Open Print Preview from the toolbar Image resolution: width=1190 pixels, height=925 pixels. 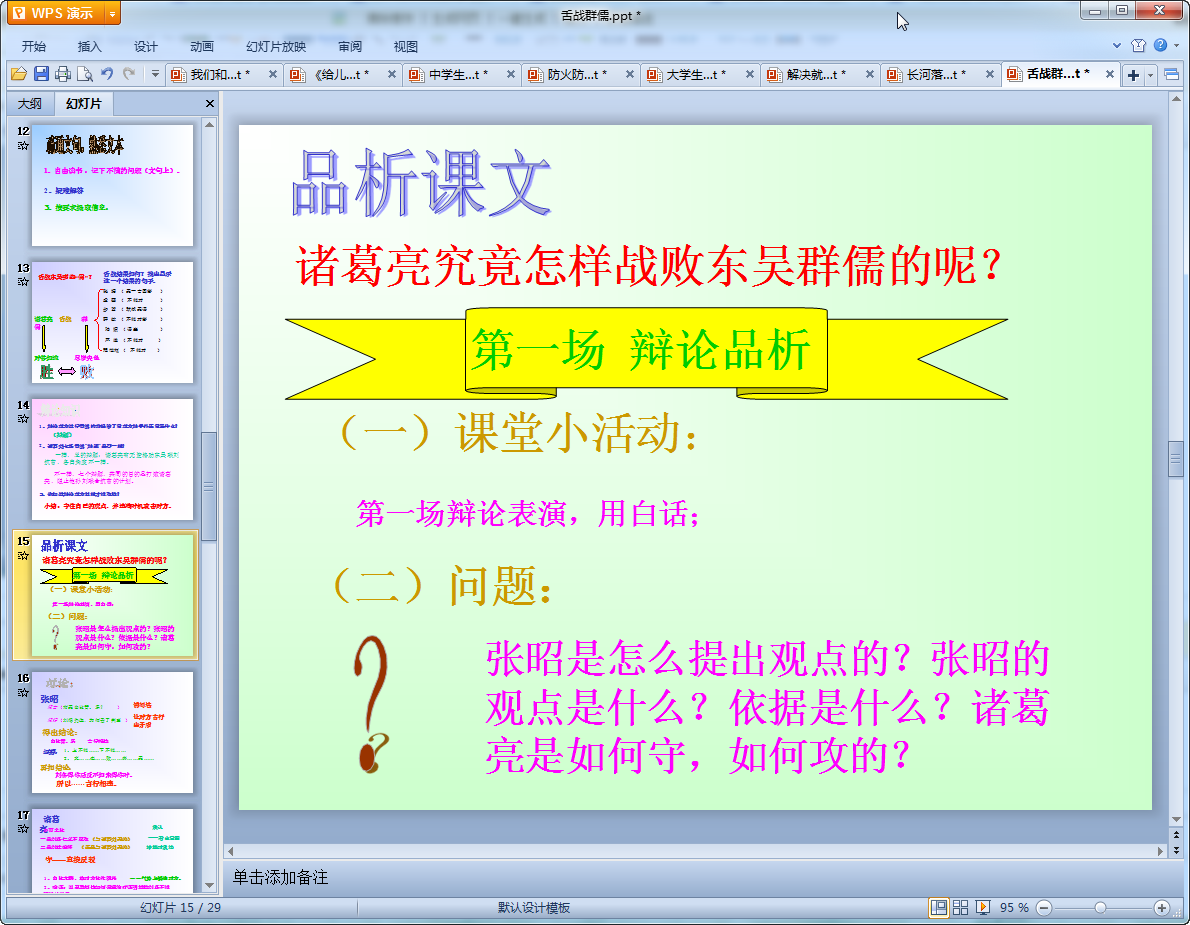click(x=84, y=74)
